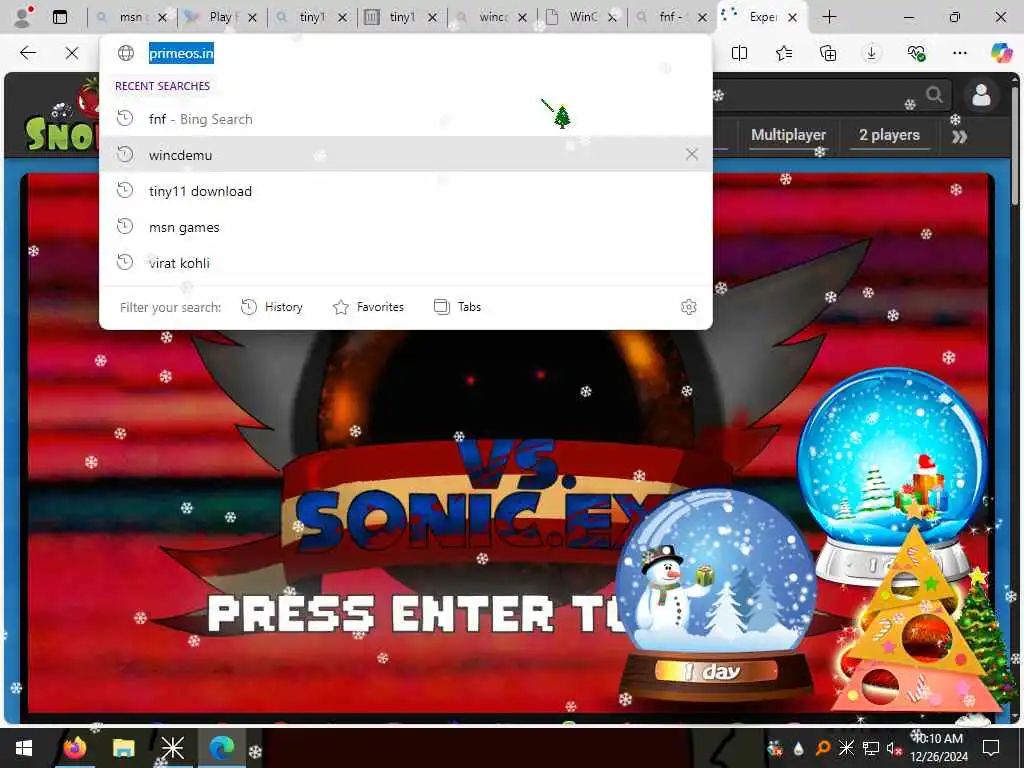Open Downloads toolbar icon
Viewport: 1024px width, 768px height.
[871, 53]
